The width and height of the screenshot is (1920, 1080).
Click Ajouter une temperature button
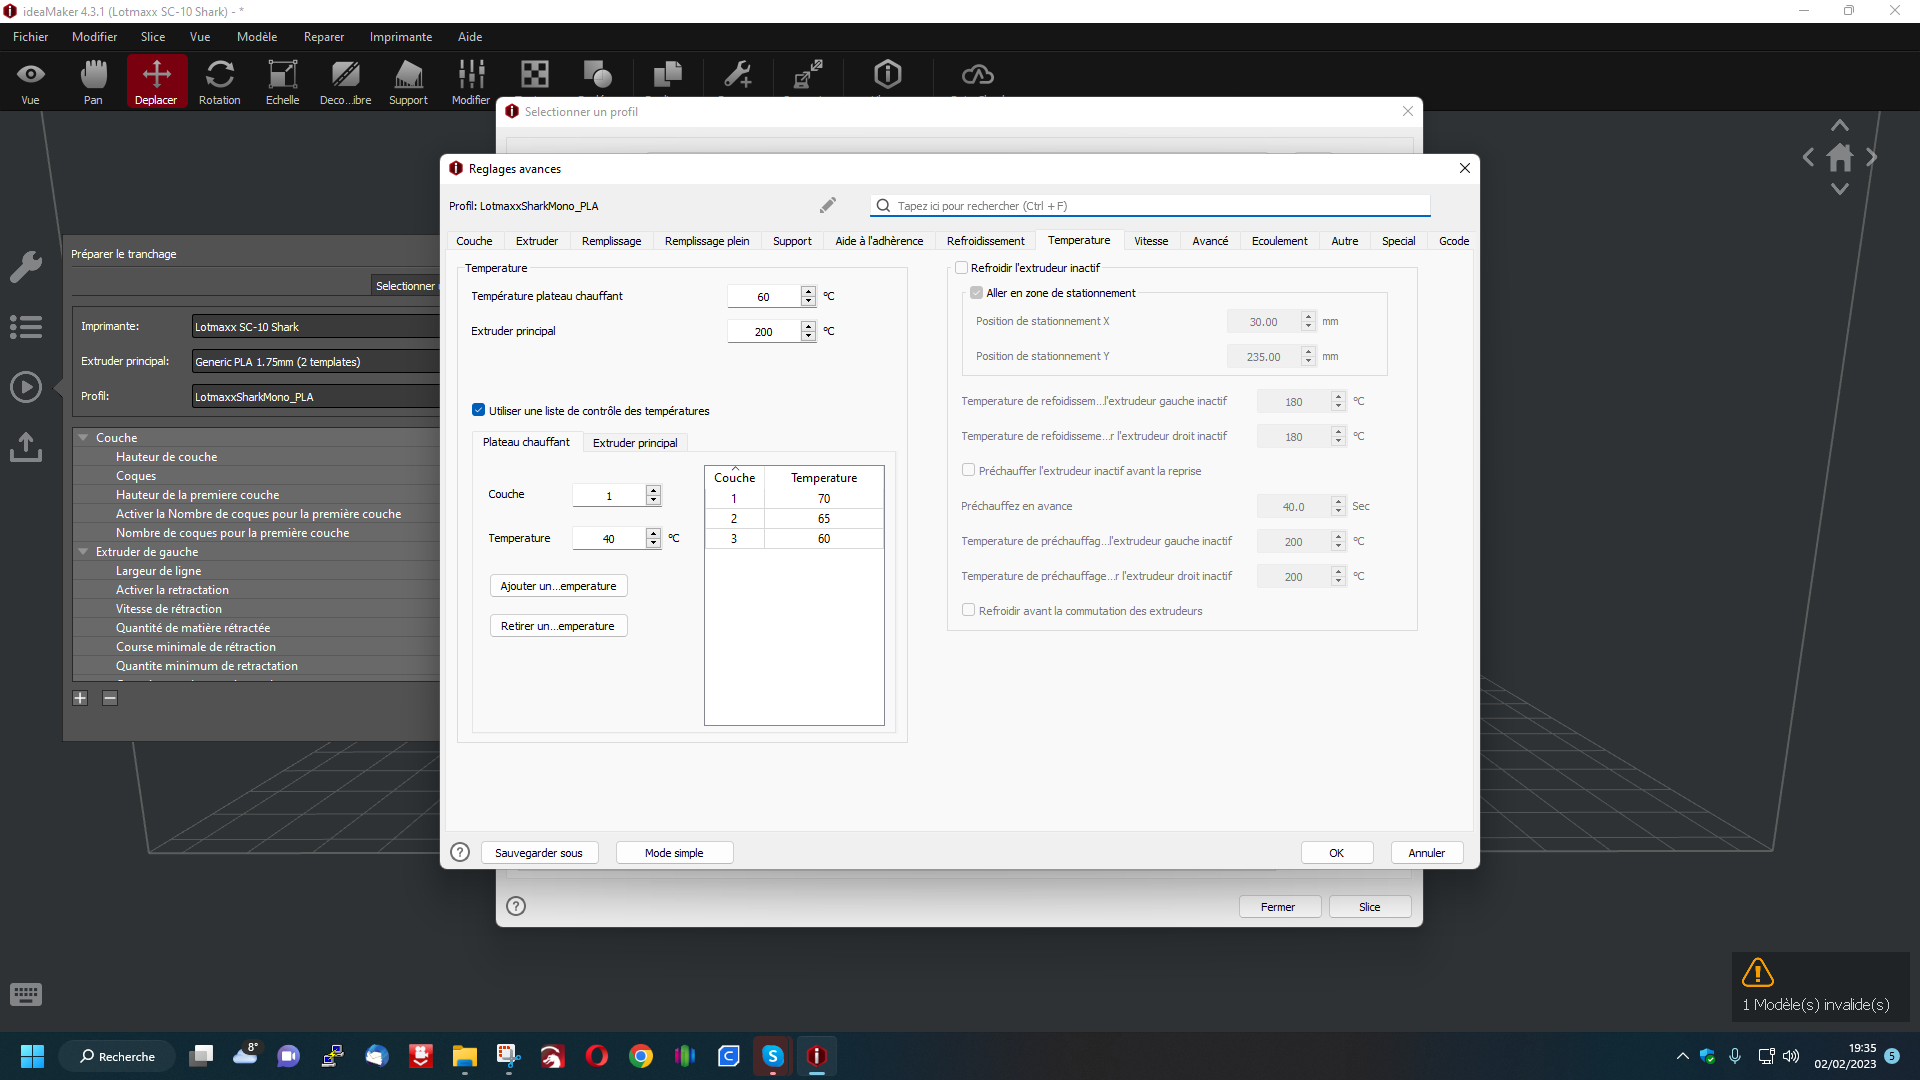558,586
